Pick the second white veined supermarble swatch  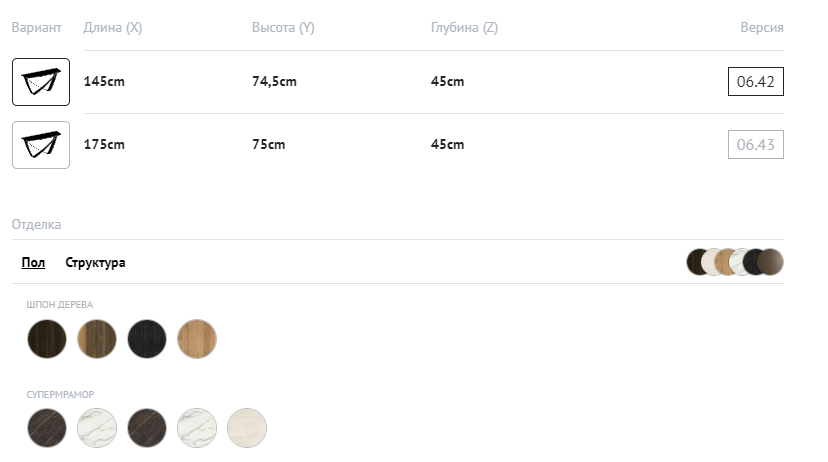click(x=197, y=428)
